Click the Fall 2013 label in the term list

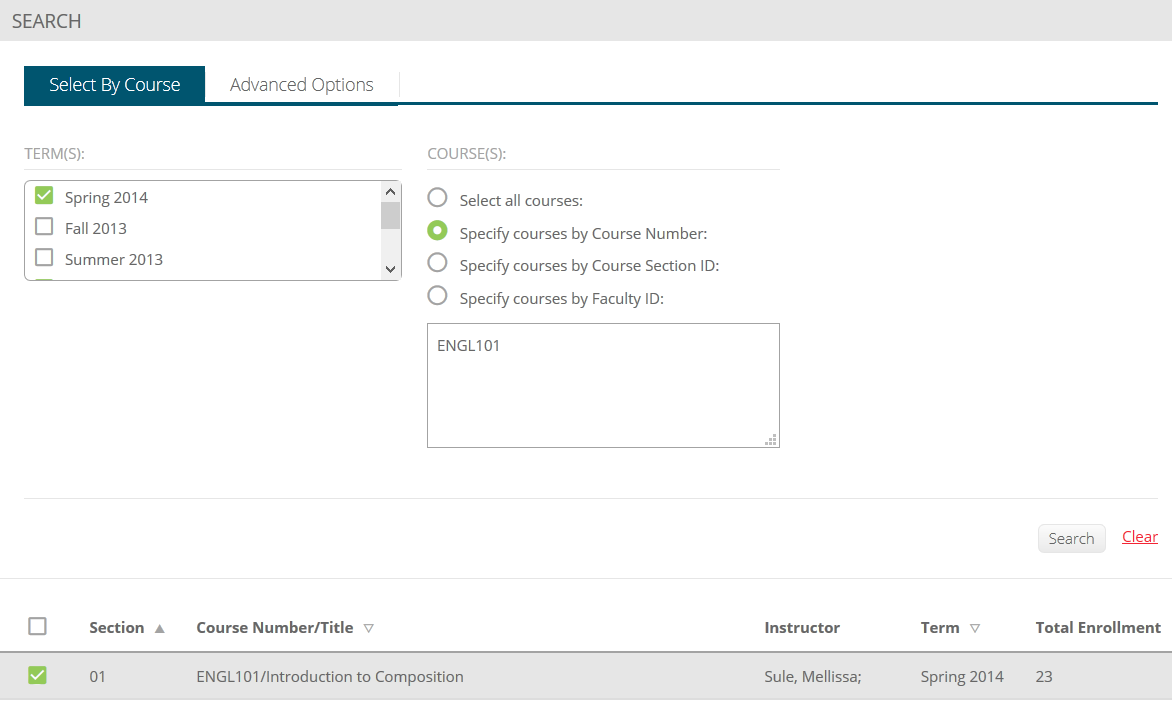coord(96,229)
